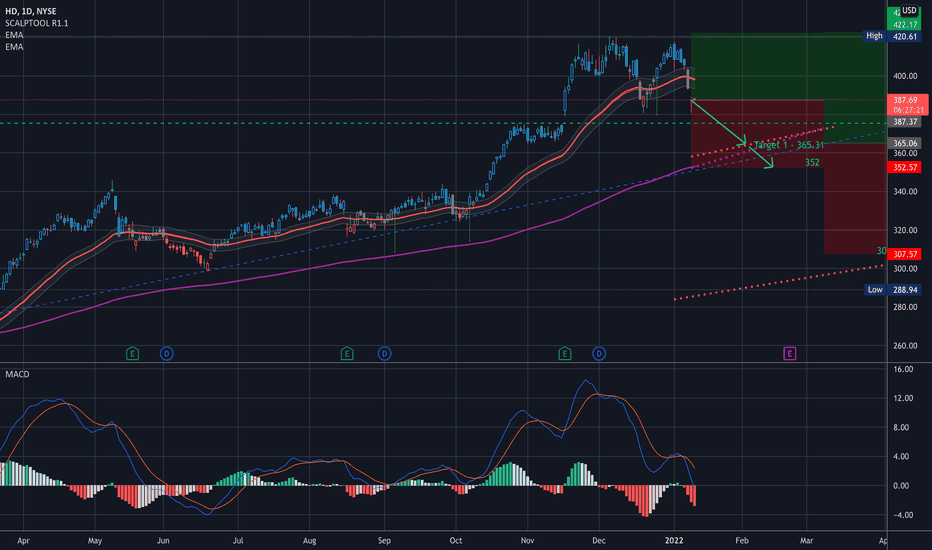Viewport: 932px width, 550px height.
Task: Click the HD, 1D, NYSE symbol title
Action: pyautogui.click(x=30, y=11)
